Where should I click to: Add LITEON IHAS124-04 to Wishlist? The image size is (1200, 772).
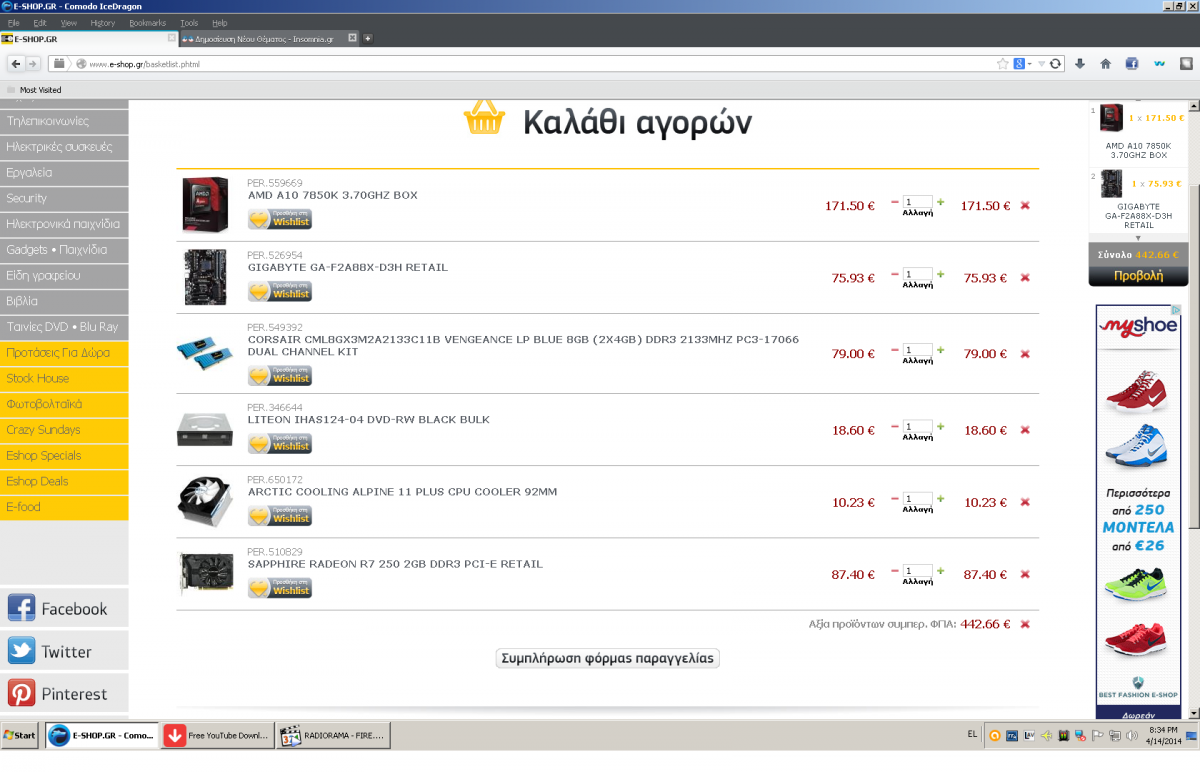[x=280, y=443]
